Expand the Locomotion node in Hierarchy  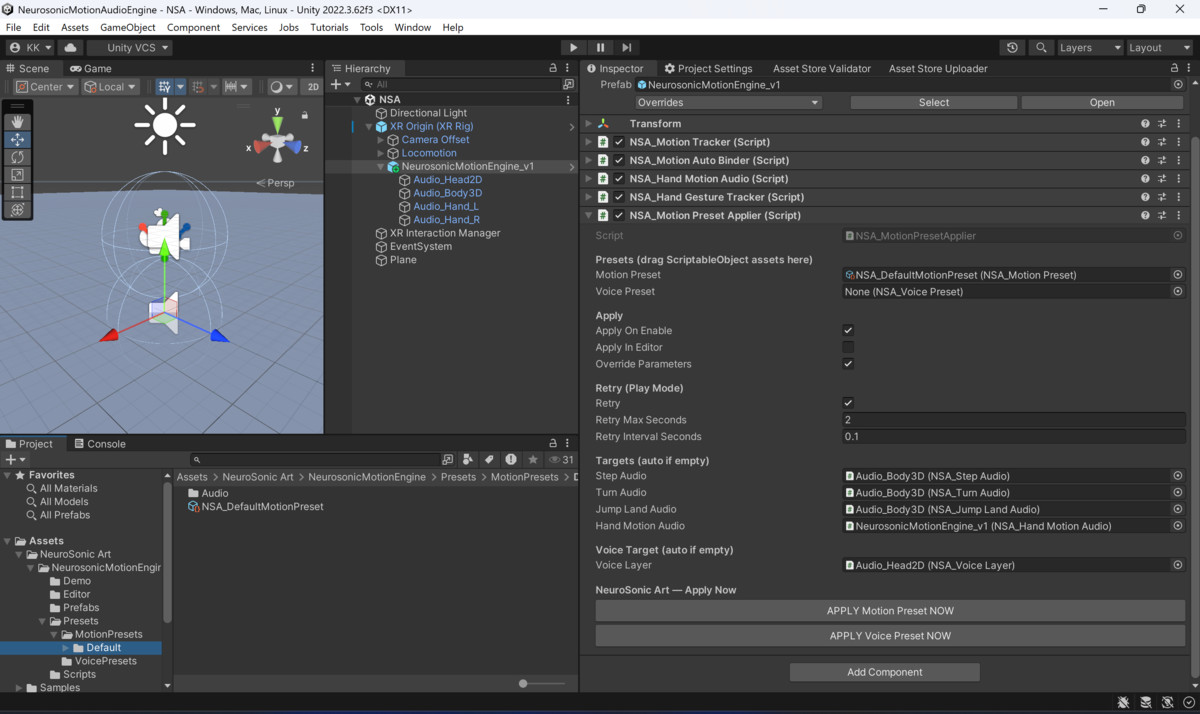coord(381,153)
